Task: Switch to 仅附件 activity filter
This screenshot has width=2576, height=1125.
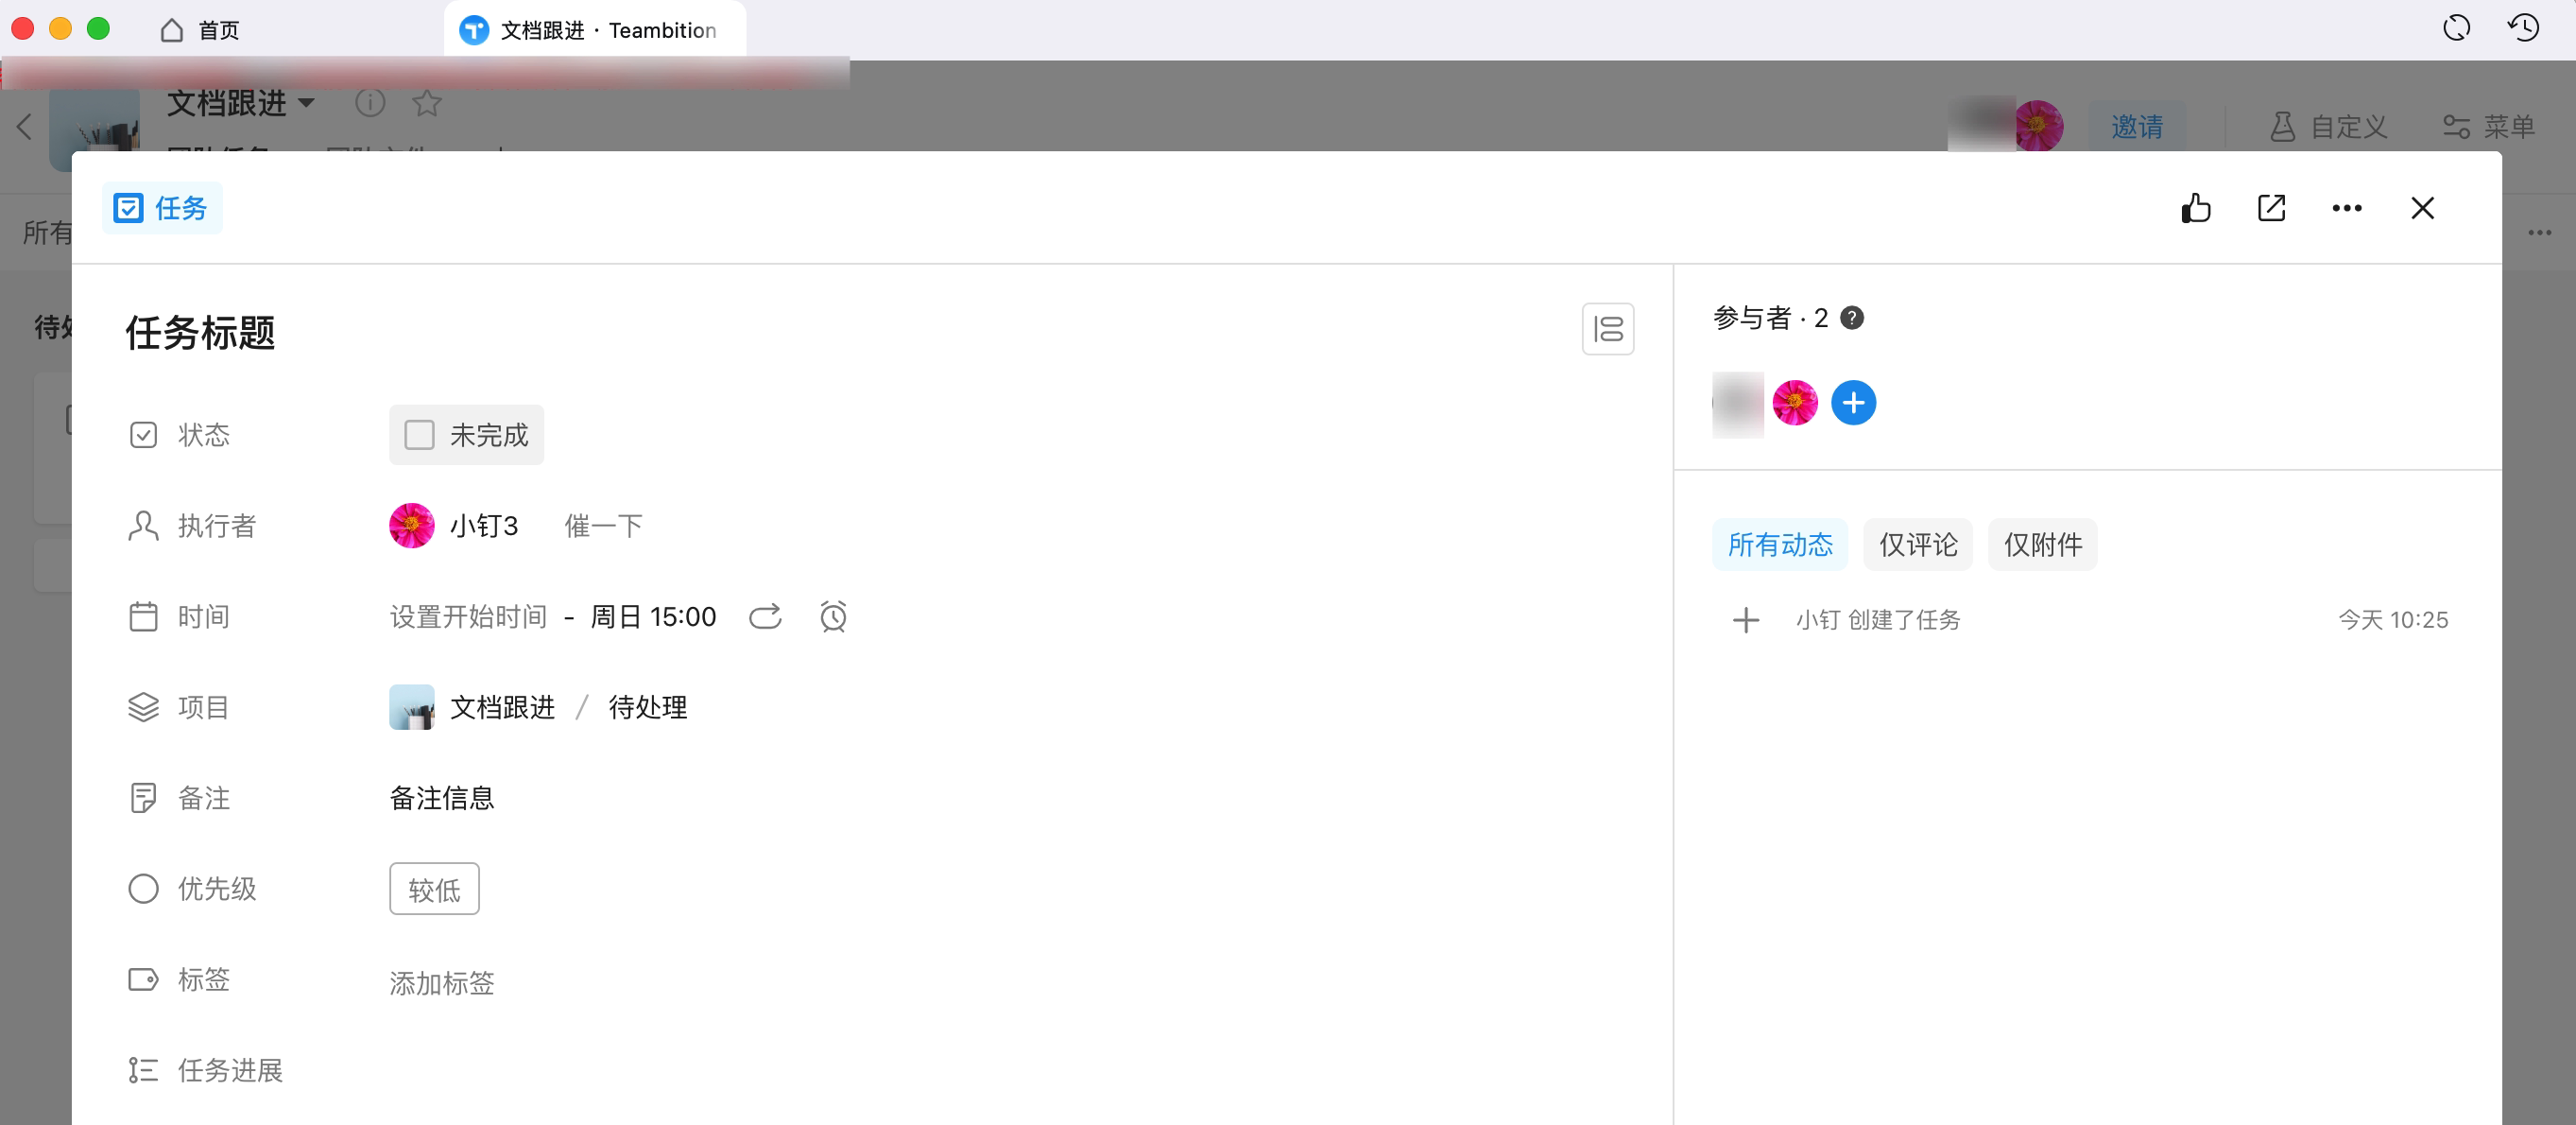Action: coord(2042,545)
